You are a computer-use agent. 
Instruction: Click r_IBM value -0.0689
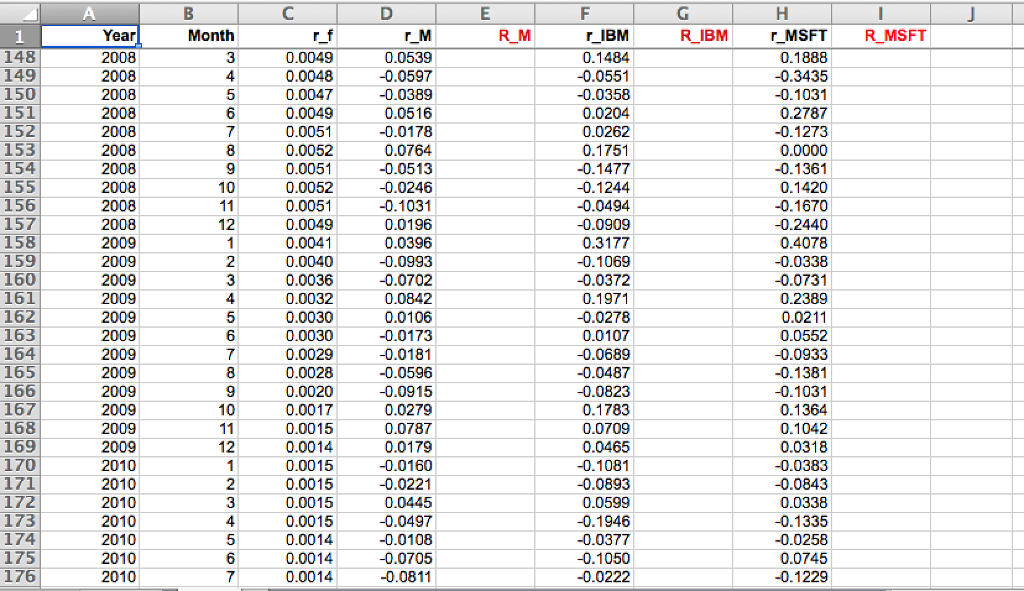point(584,355)
